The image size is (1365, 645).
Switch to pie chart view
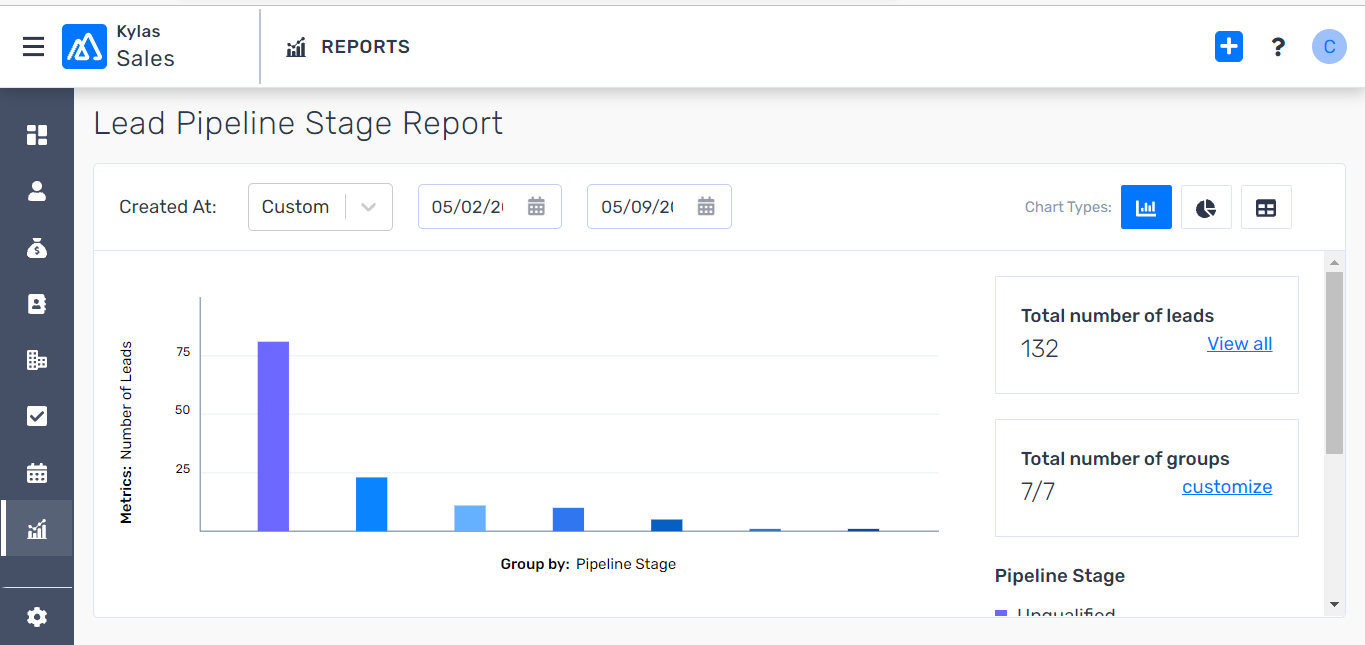[1206, 207]
